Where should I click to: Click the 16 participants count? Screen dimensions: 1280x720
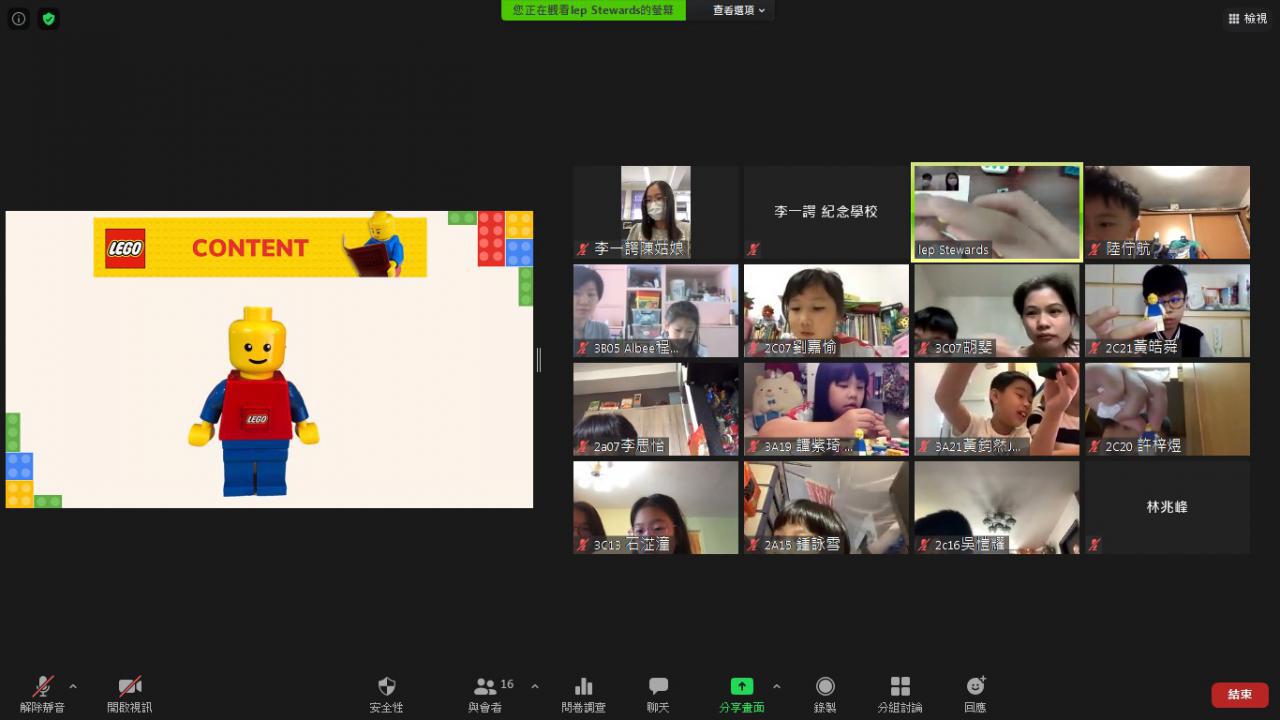pos(507,684)
